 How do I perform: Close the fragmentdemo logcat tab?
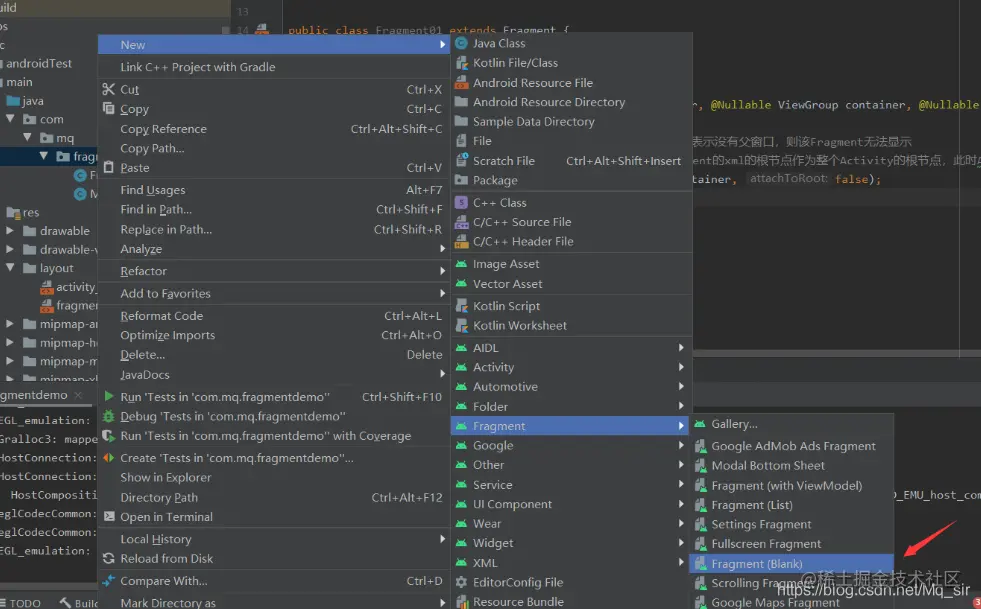[78, 395]
